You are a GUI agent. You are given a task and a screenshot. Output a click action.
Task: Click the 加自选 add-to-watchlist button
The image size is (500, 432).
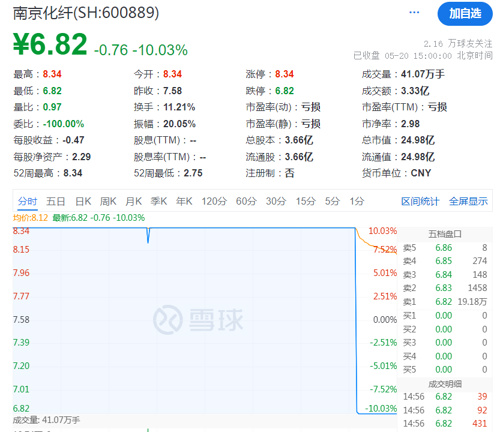pos(465,14)
